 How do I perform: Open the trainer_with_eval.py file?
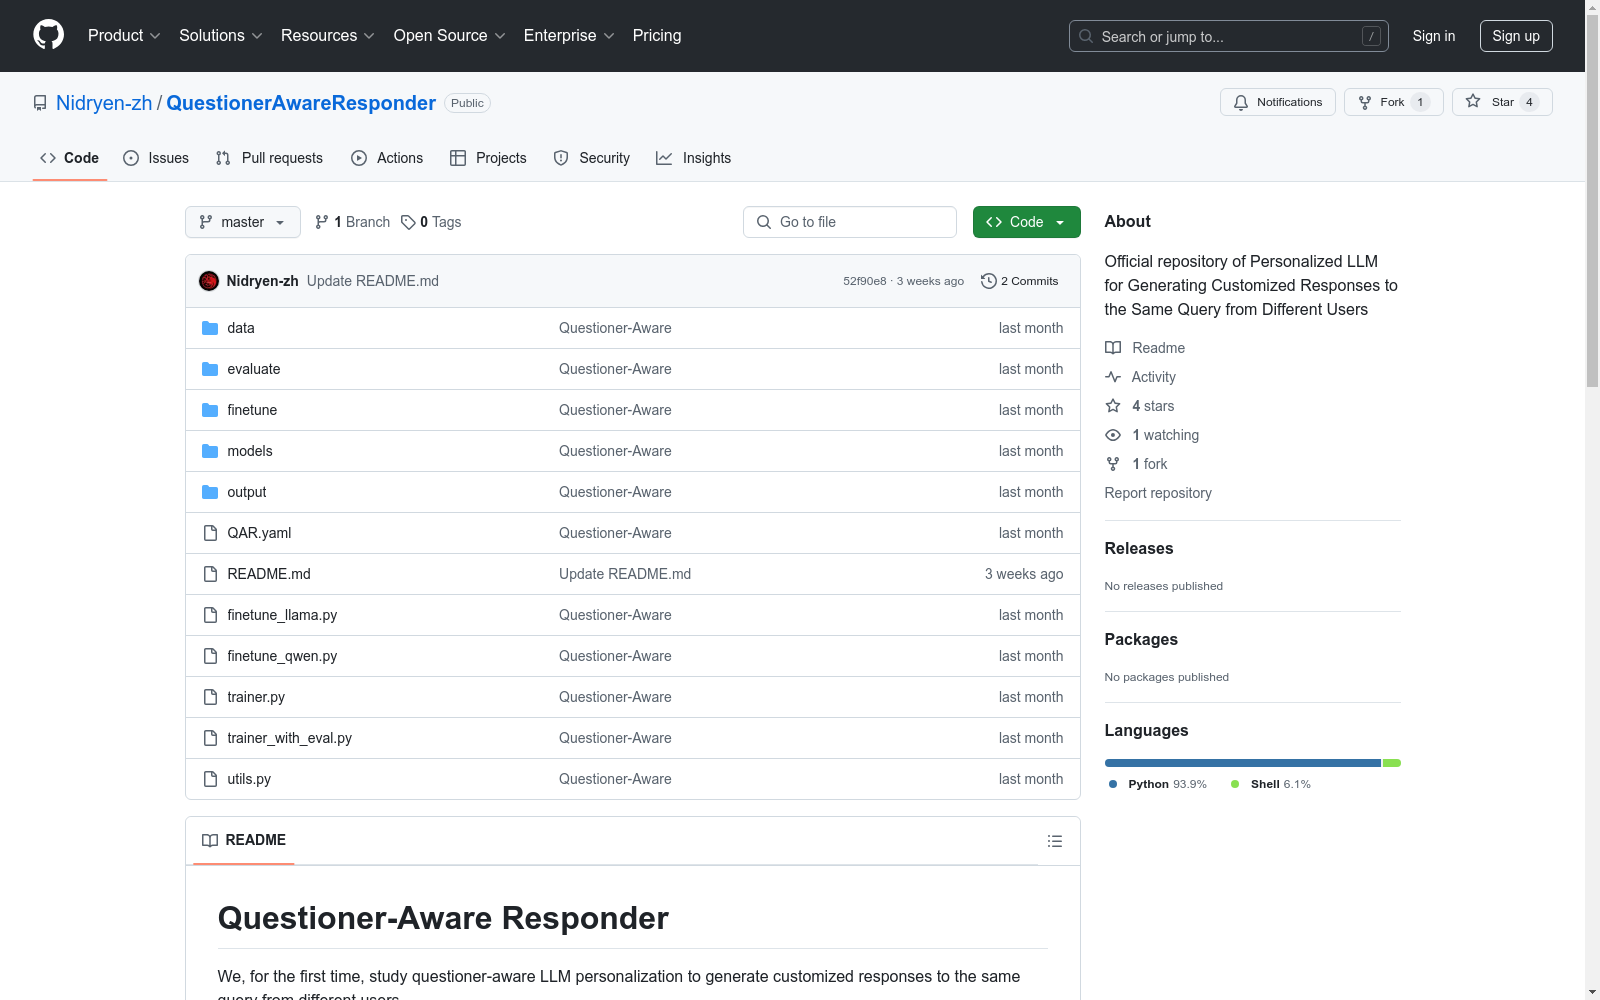pyautogui.click(x=289, y=738)
